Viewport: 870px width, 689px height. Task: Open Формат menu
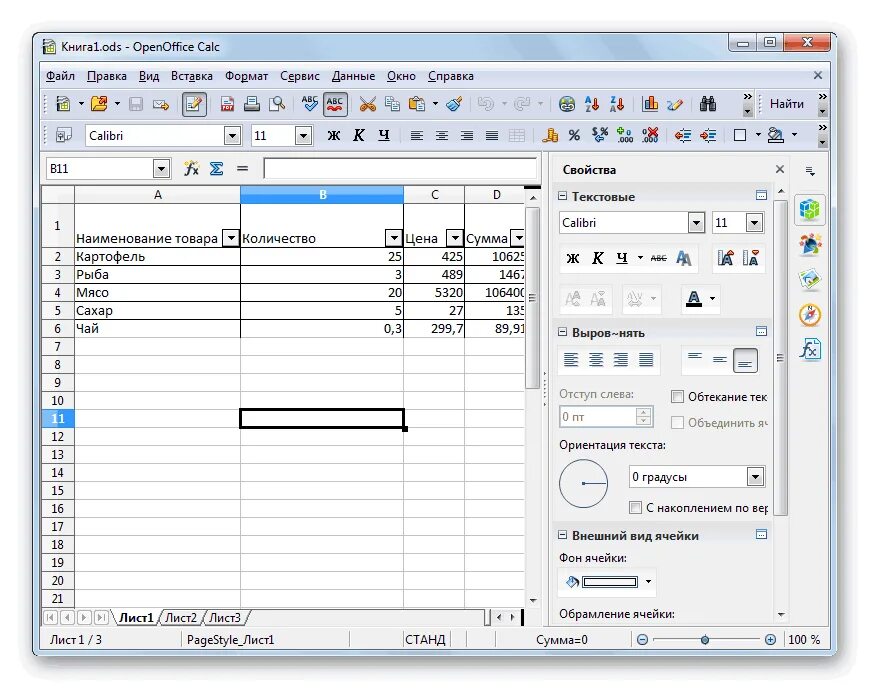click(x=246, y=76)
